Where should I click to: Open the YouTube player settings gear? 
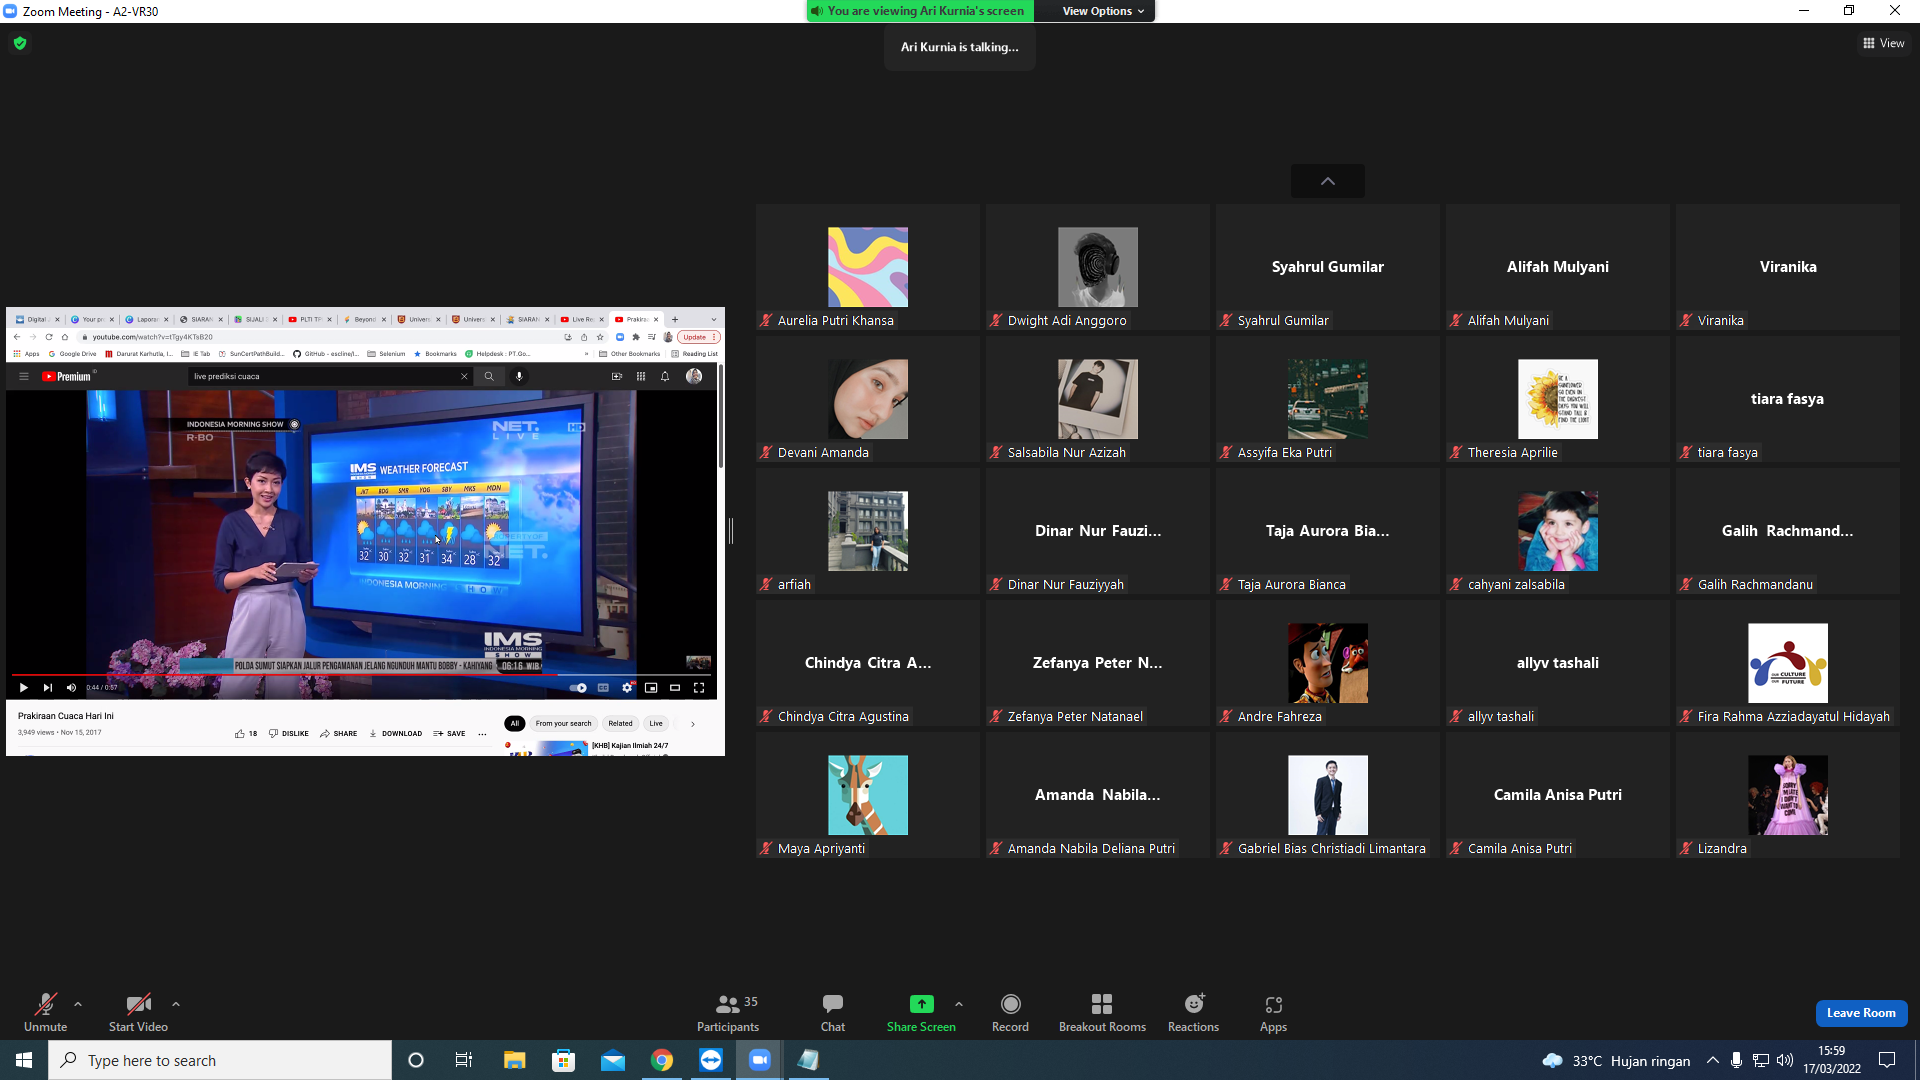tap(627, 687)
